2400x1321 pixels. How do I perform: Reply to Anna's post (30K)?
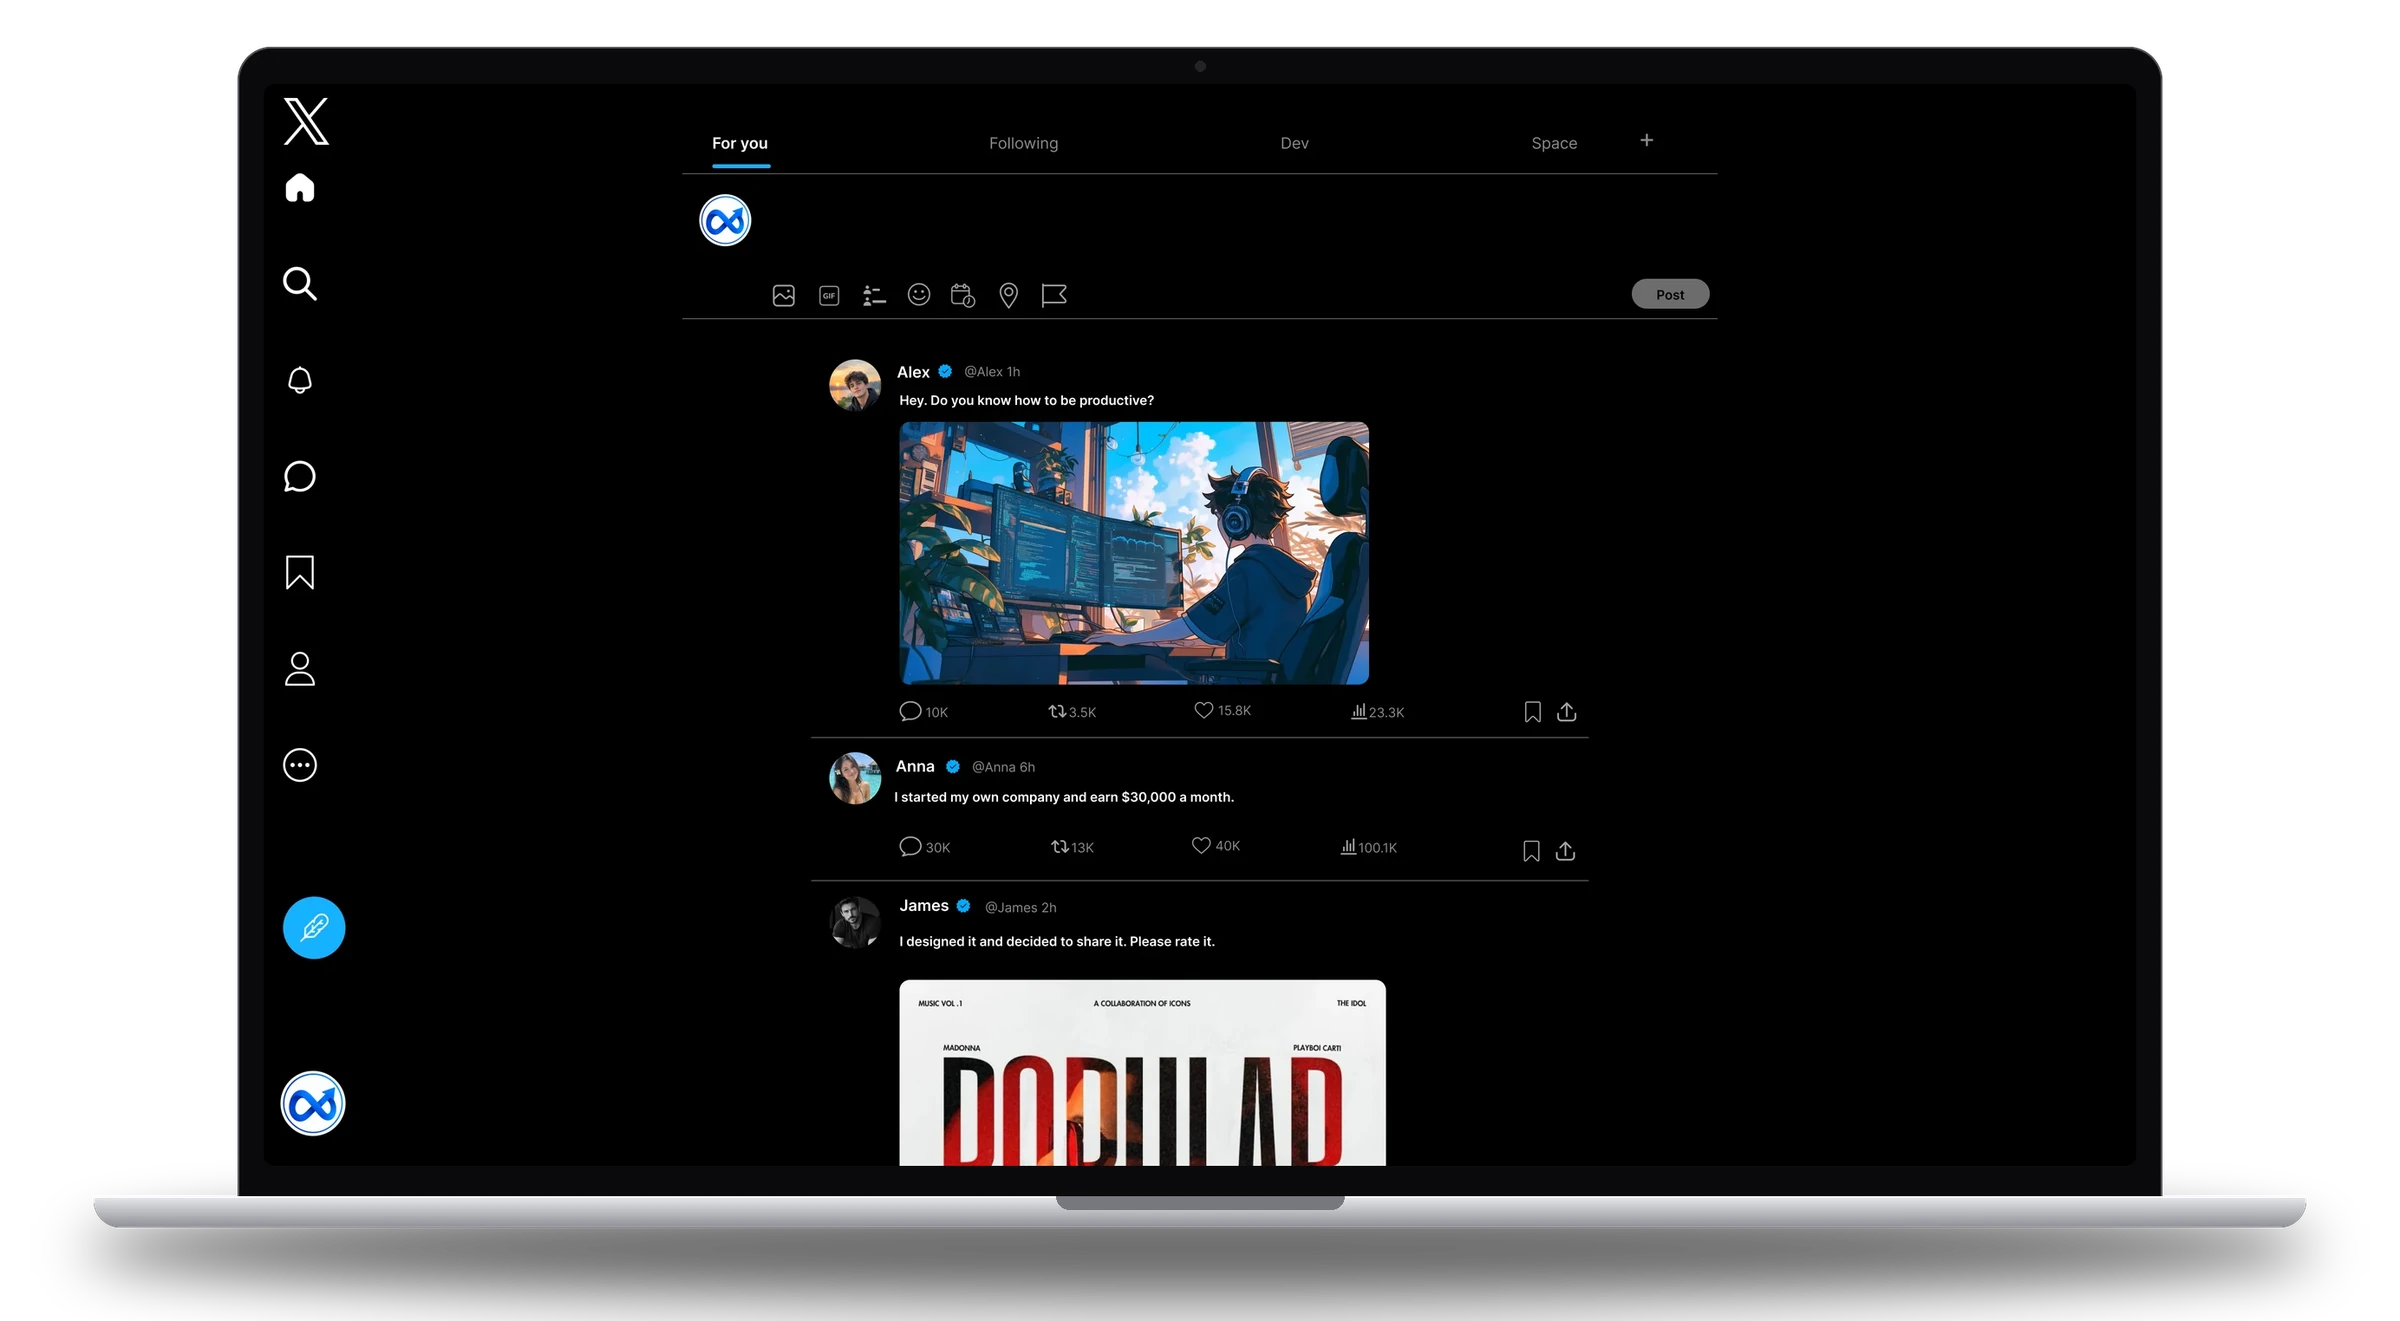pyautogui.click(x=924, y=847)
